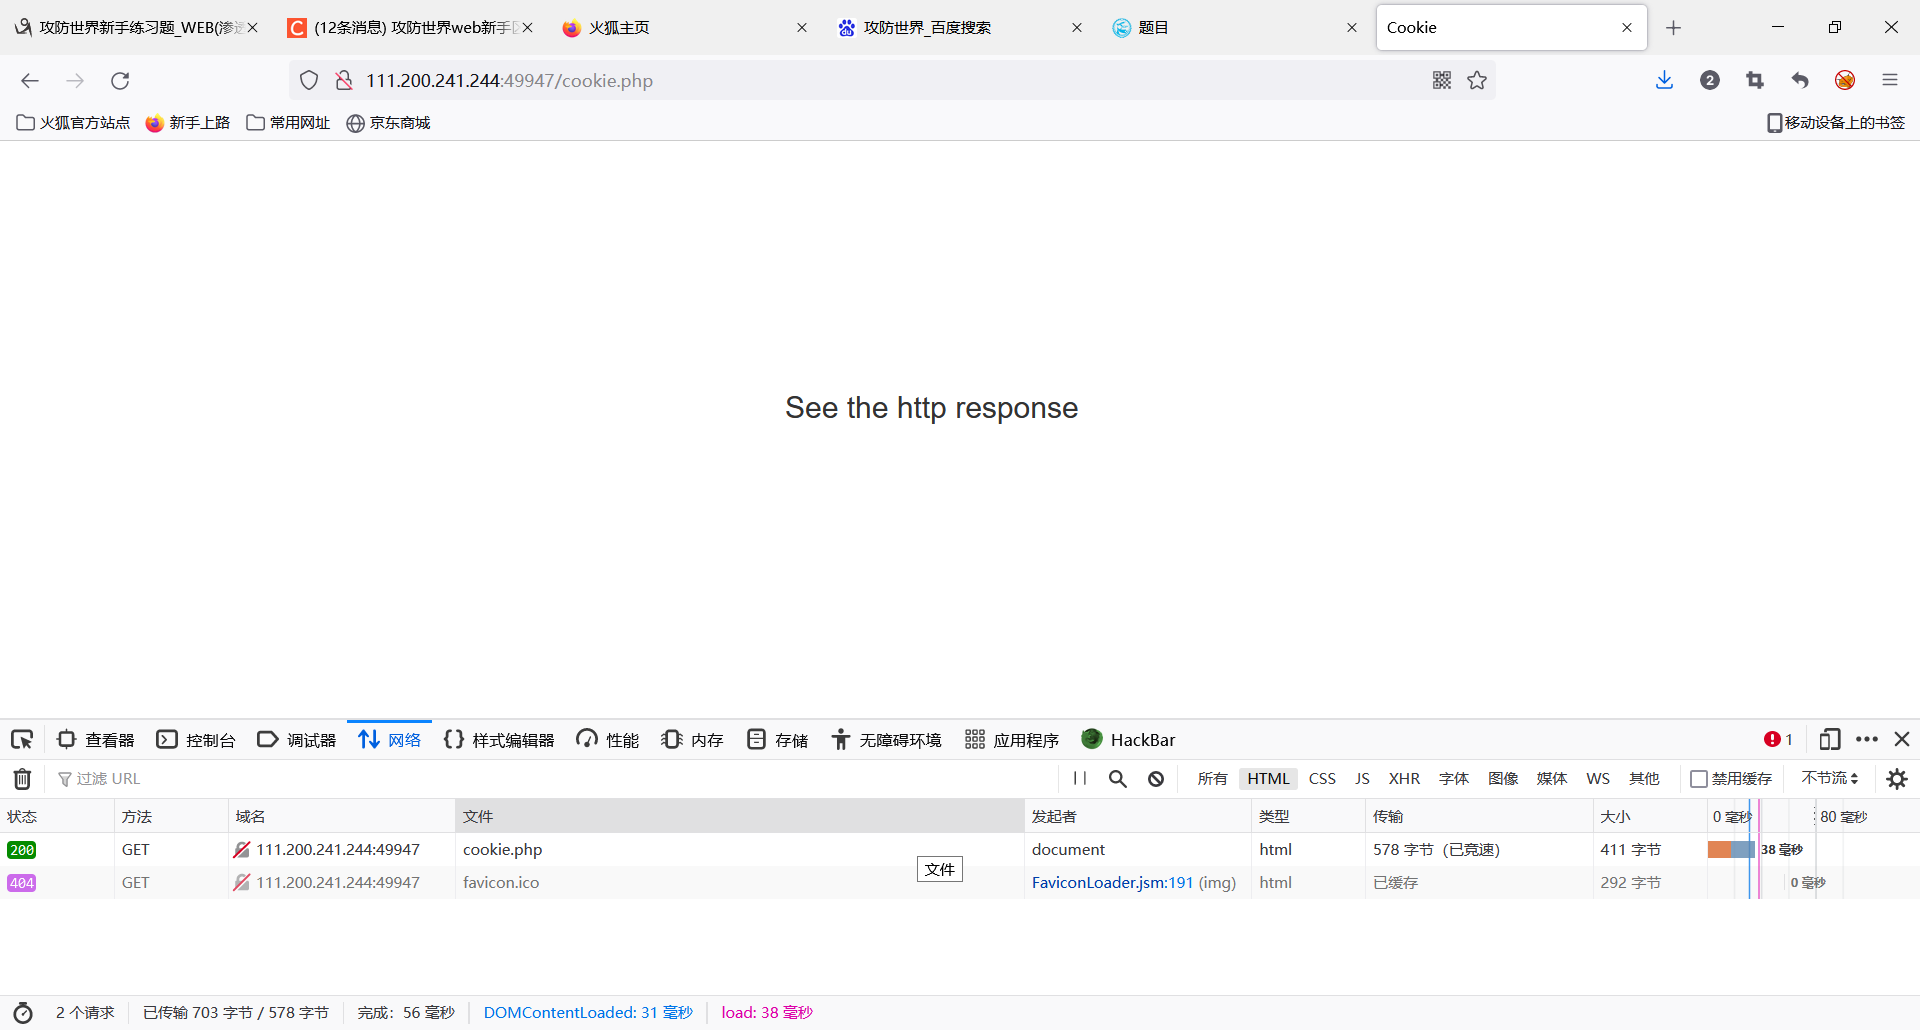Open 移动设备上的书签 folder
Viewport: 1920px width, 1030px height.
[1836, 122]
